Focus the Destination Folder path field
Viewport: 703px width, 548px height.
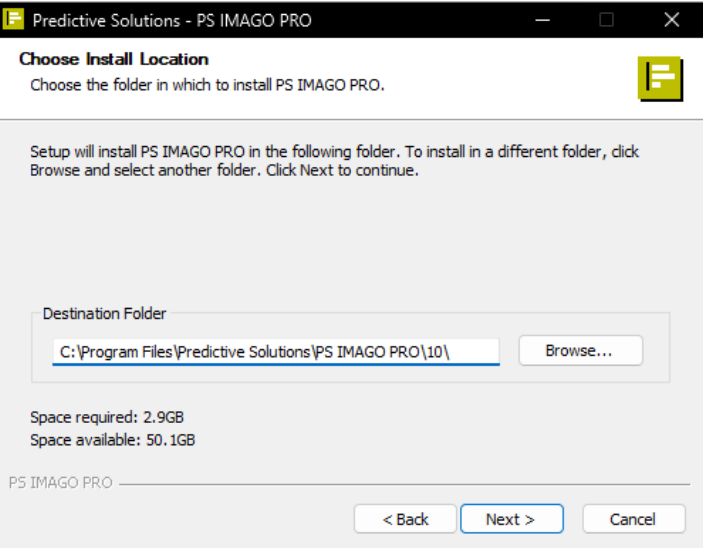click(276, 352)
